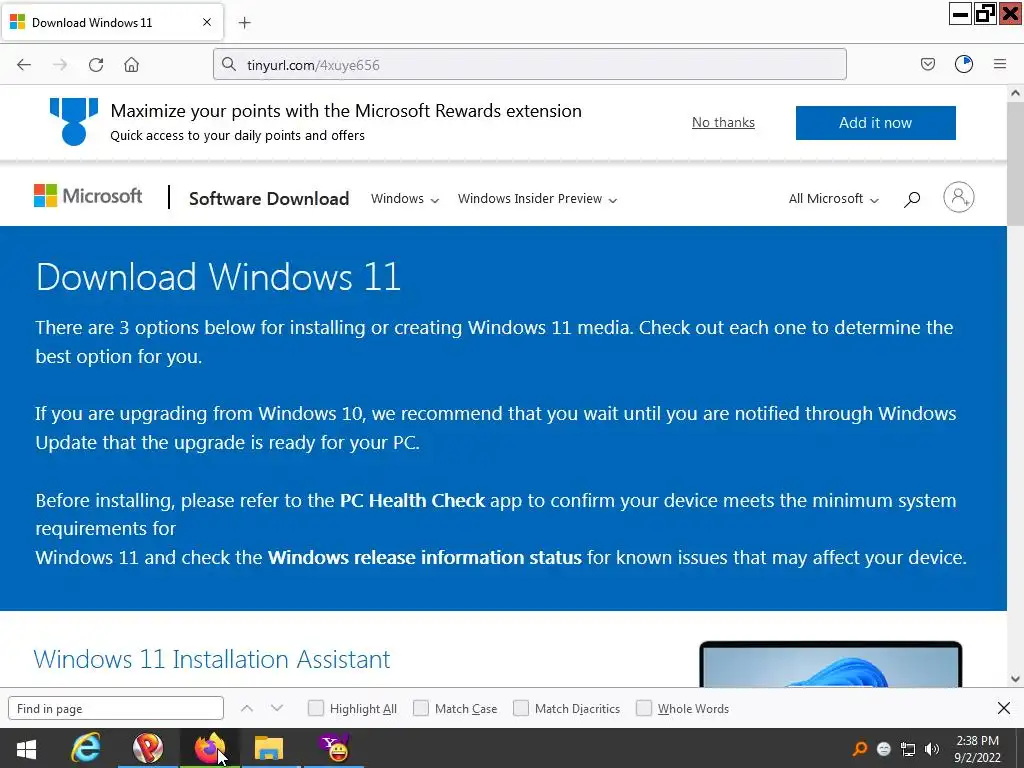This screenshot has width=1024, height=768.
Task: Click in the address bar
Action: point(530,64)
